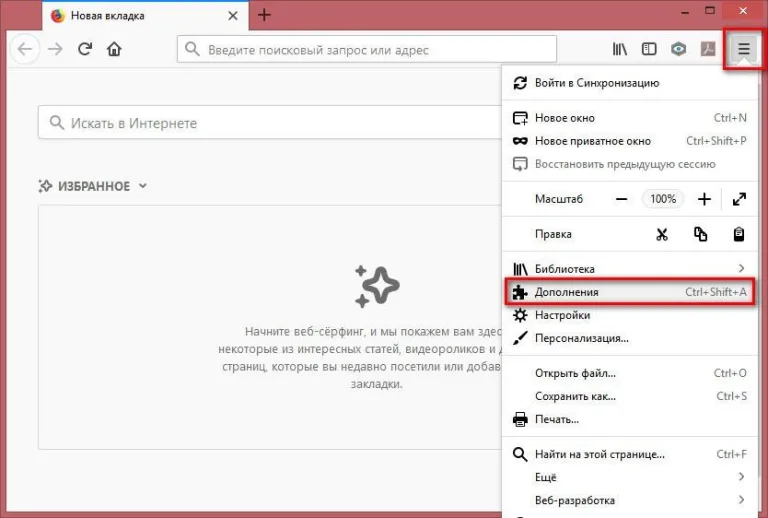This screenshot has width=768, height=518.
Task: Click the Firefox favicon on the tab
Action: point(58,16)
